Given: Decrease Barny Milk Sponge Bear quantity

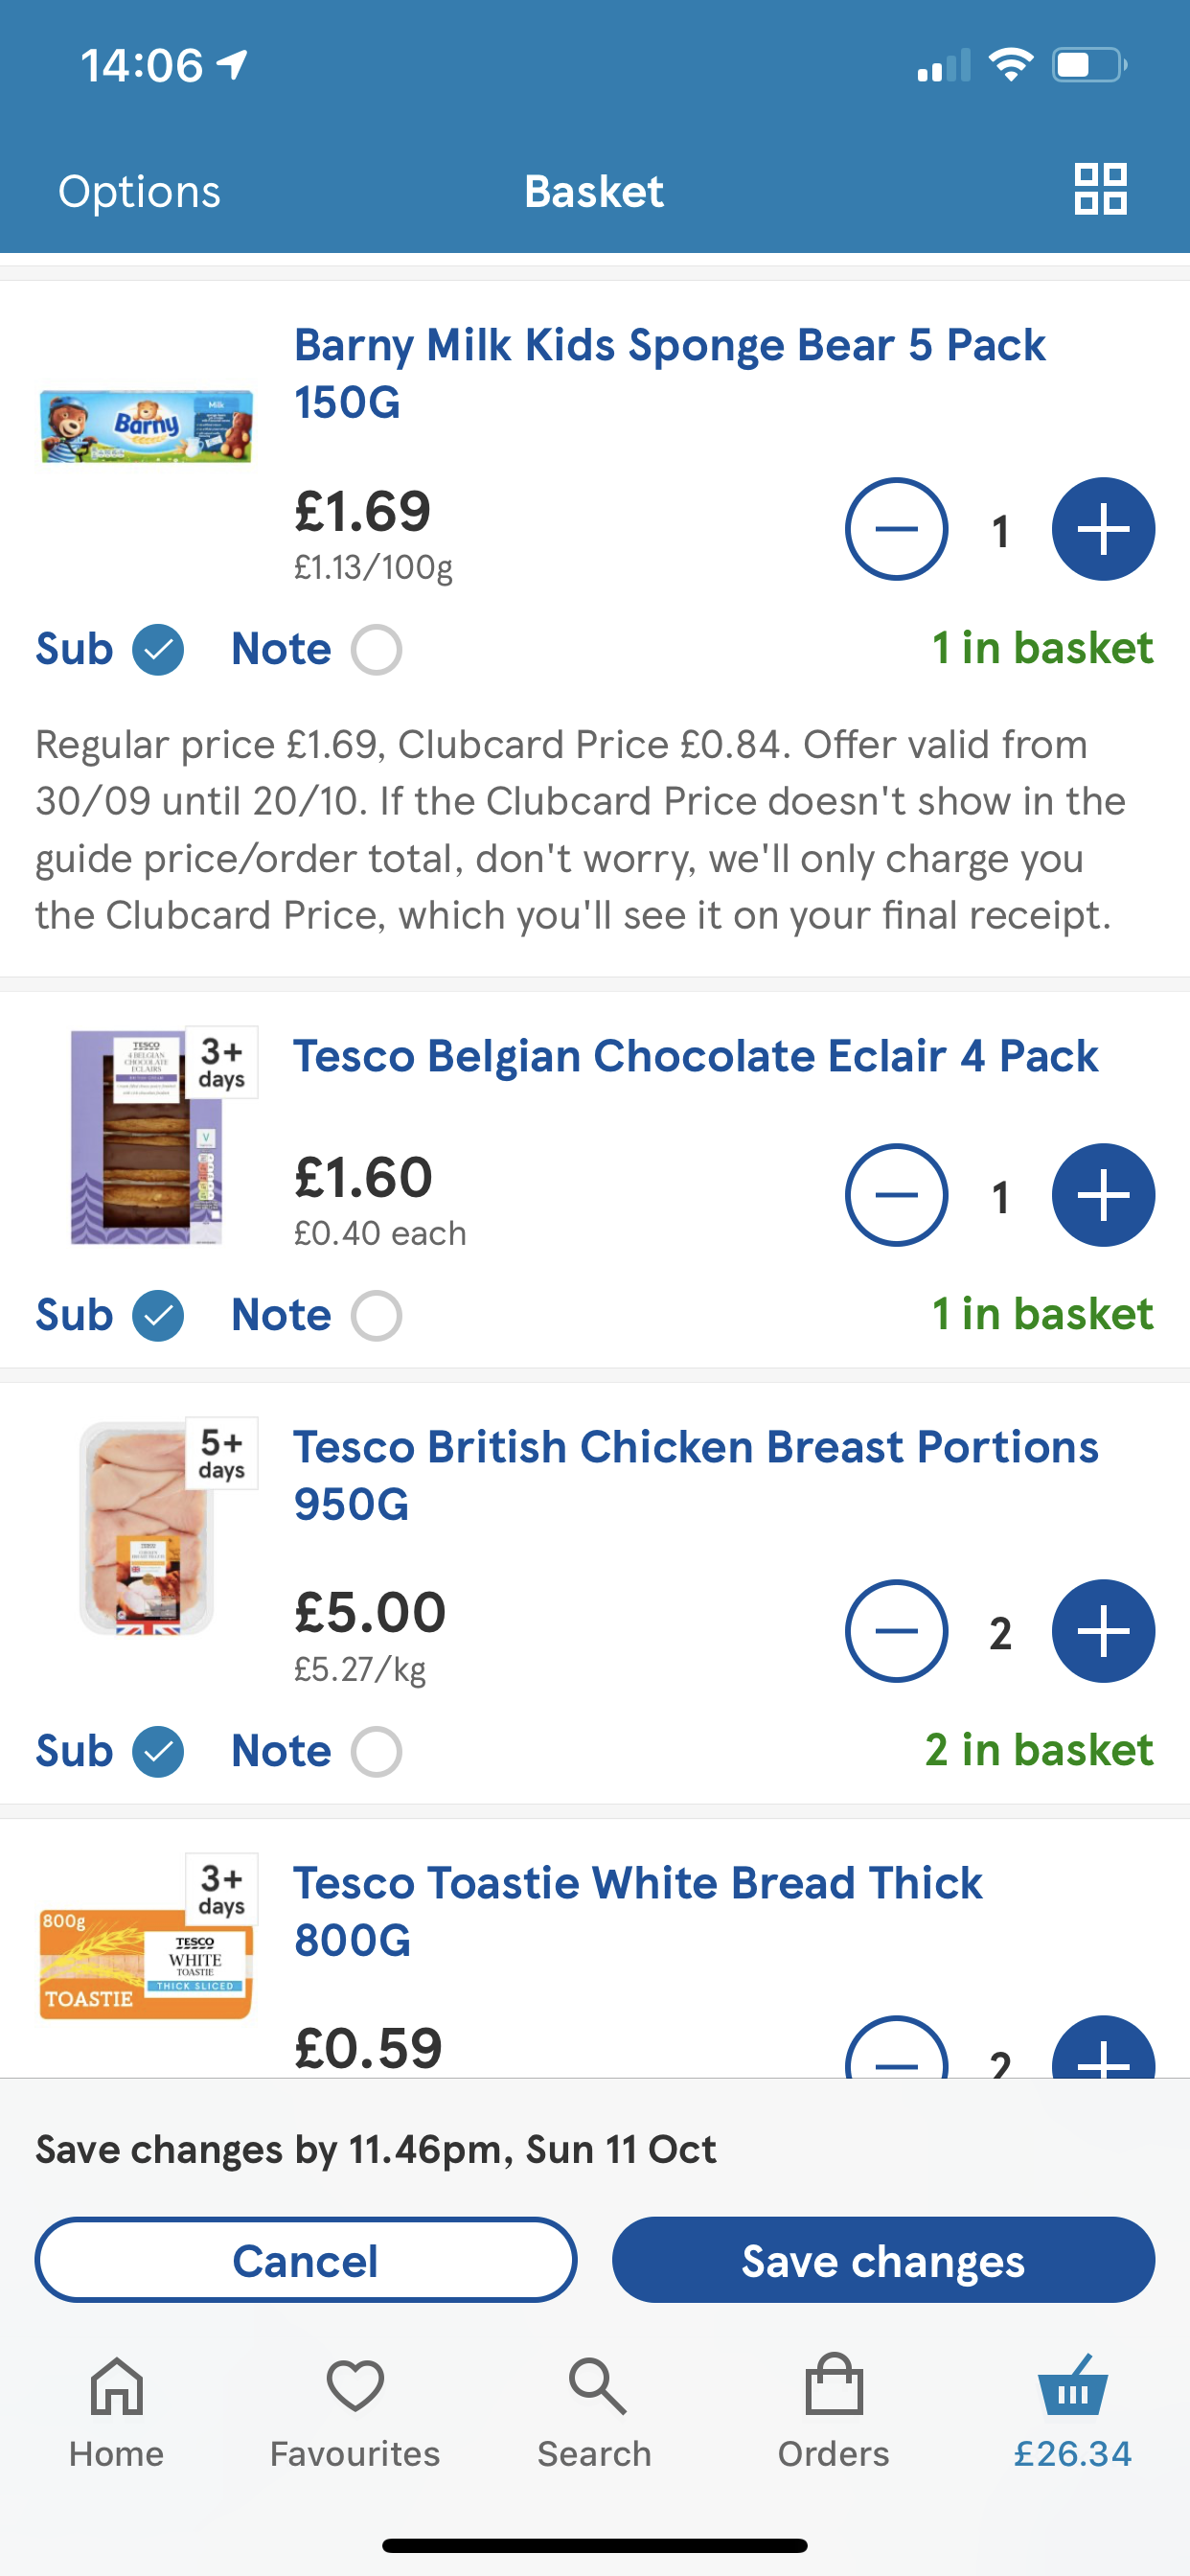Looking at the screenshot, I should point(896,529).
